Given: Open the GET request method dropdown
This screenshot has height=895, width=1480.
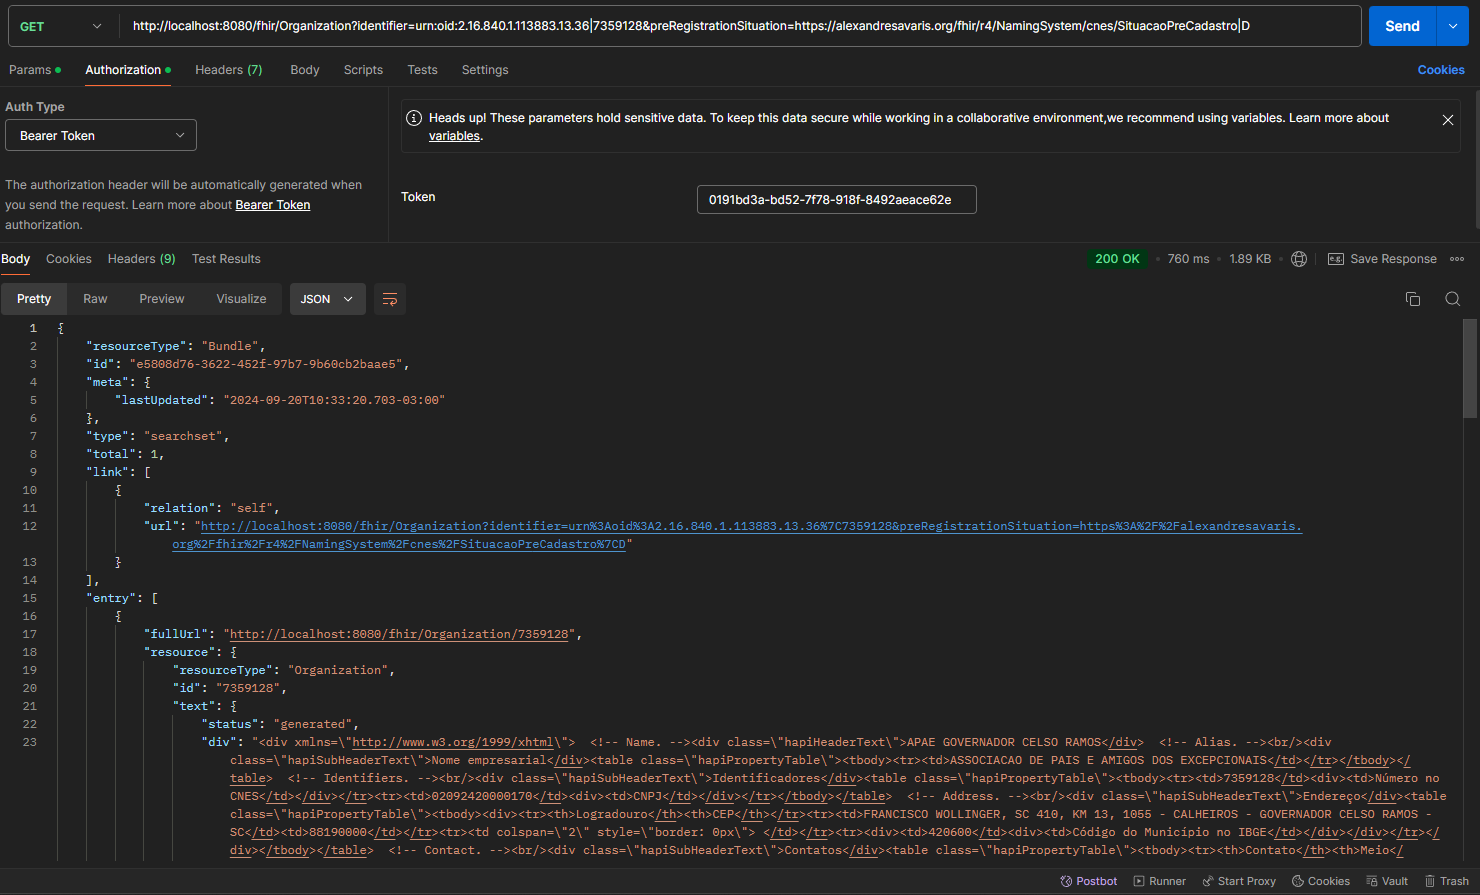Looking at the screenshot, I should click(x=62, y=25).
